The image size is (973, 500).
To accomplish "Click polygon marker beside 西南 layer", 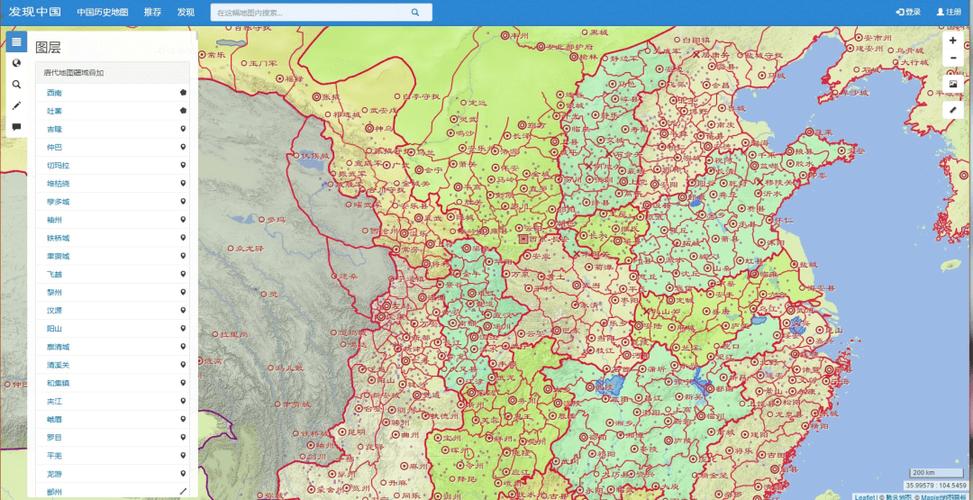I will pos(183,92).
